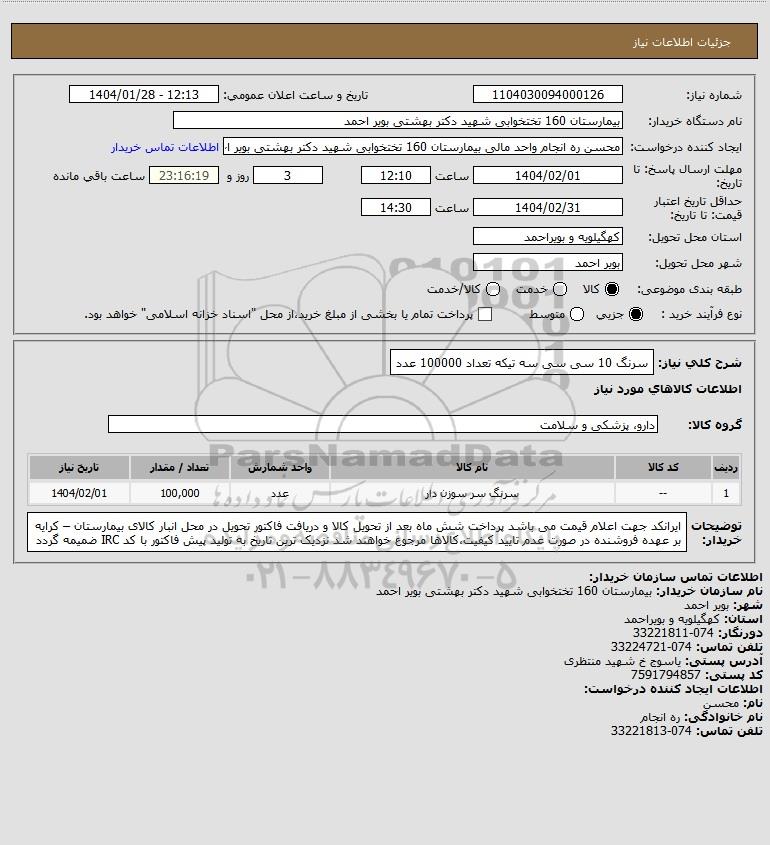Screen dimensions: 770x845
Task: Click the 12:10 deadline time field
Action: [x=396, y=176]
